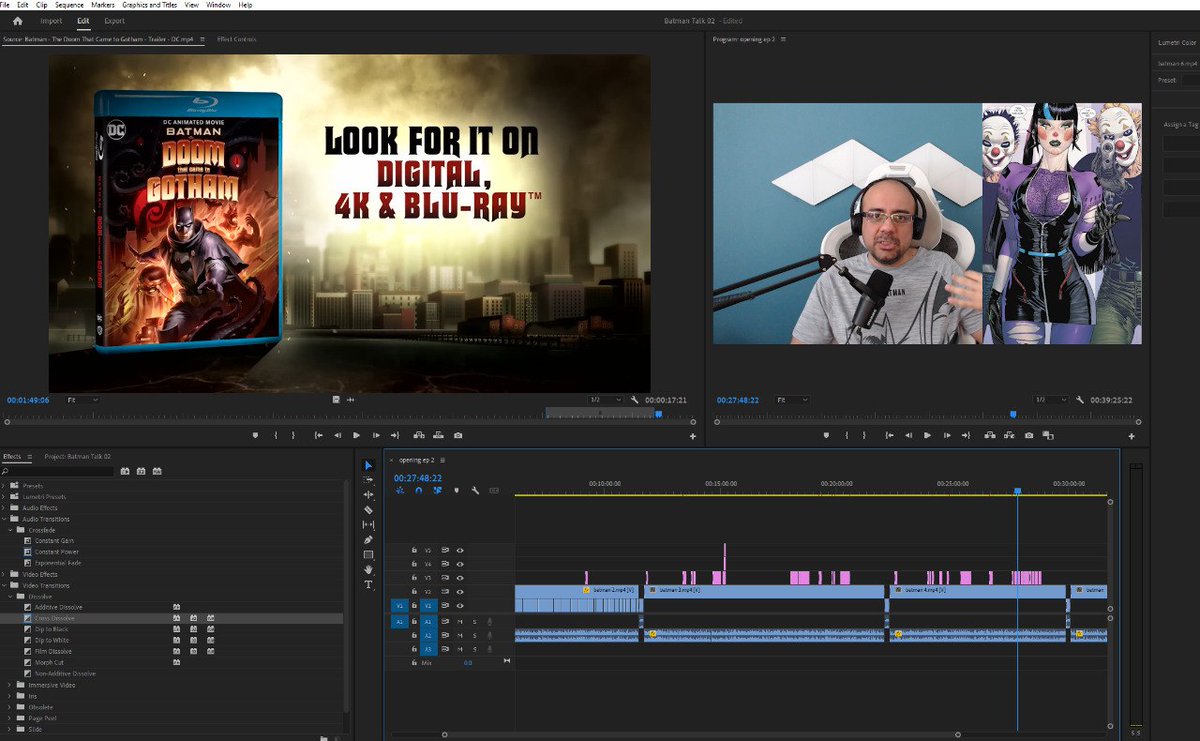Click Overwrite button in Source monitor
The height and width of the screenshot is (741, 1200).
[438, 435]
